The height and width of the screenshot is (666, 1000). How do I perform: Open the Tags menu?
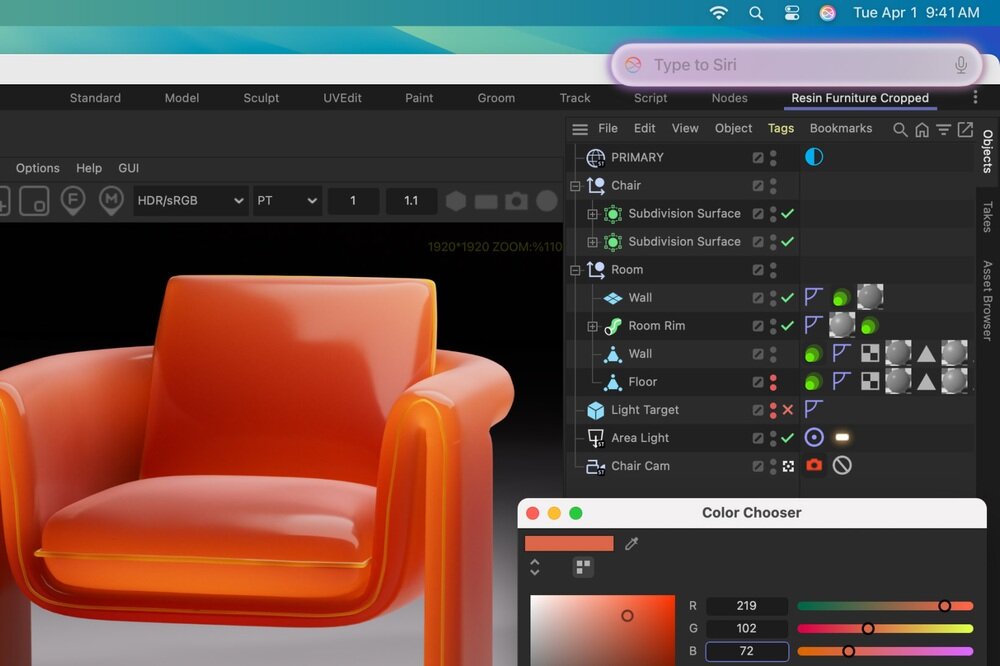coord(781,128)
